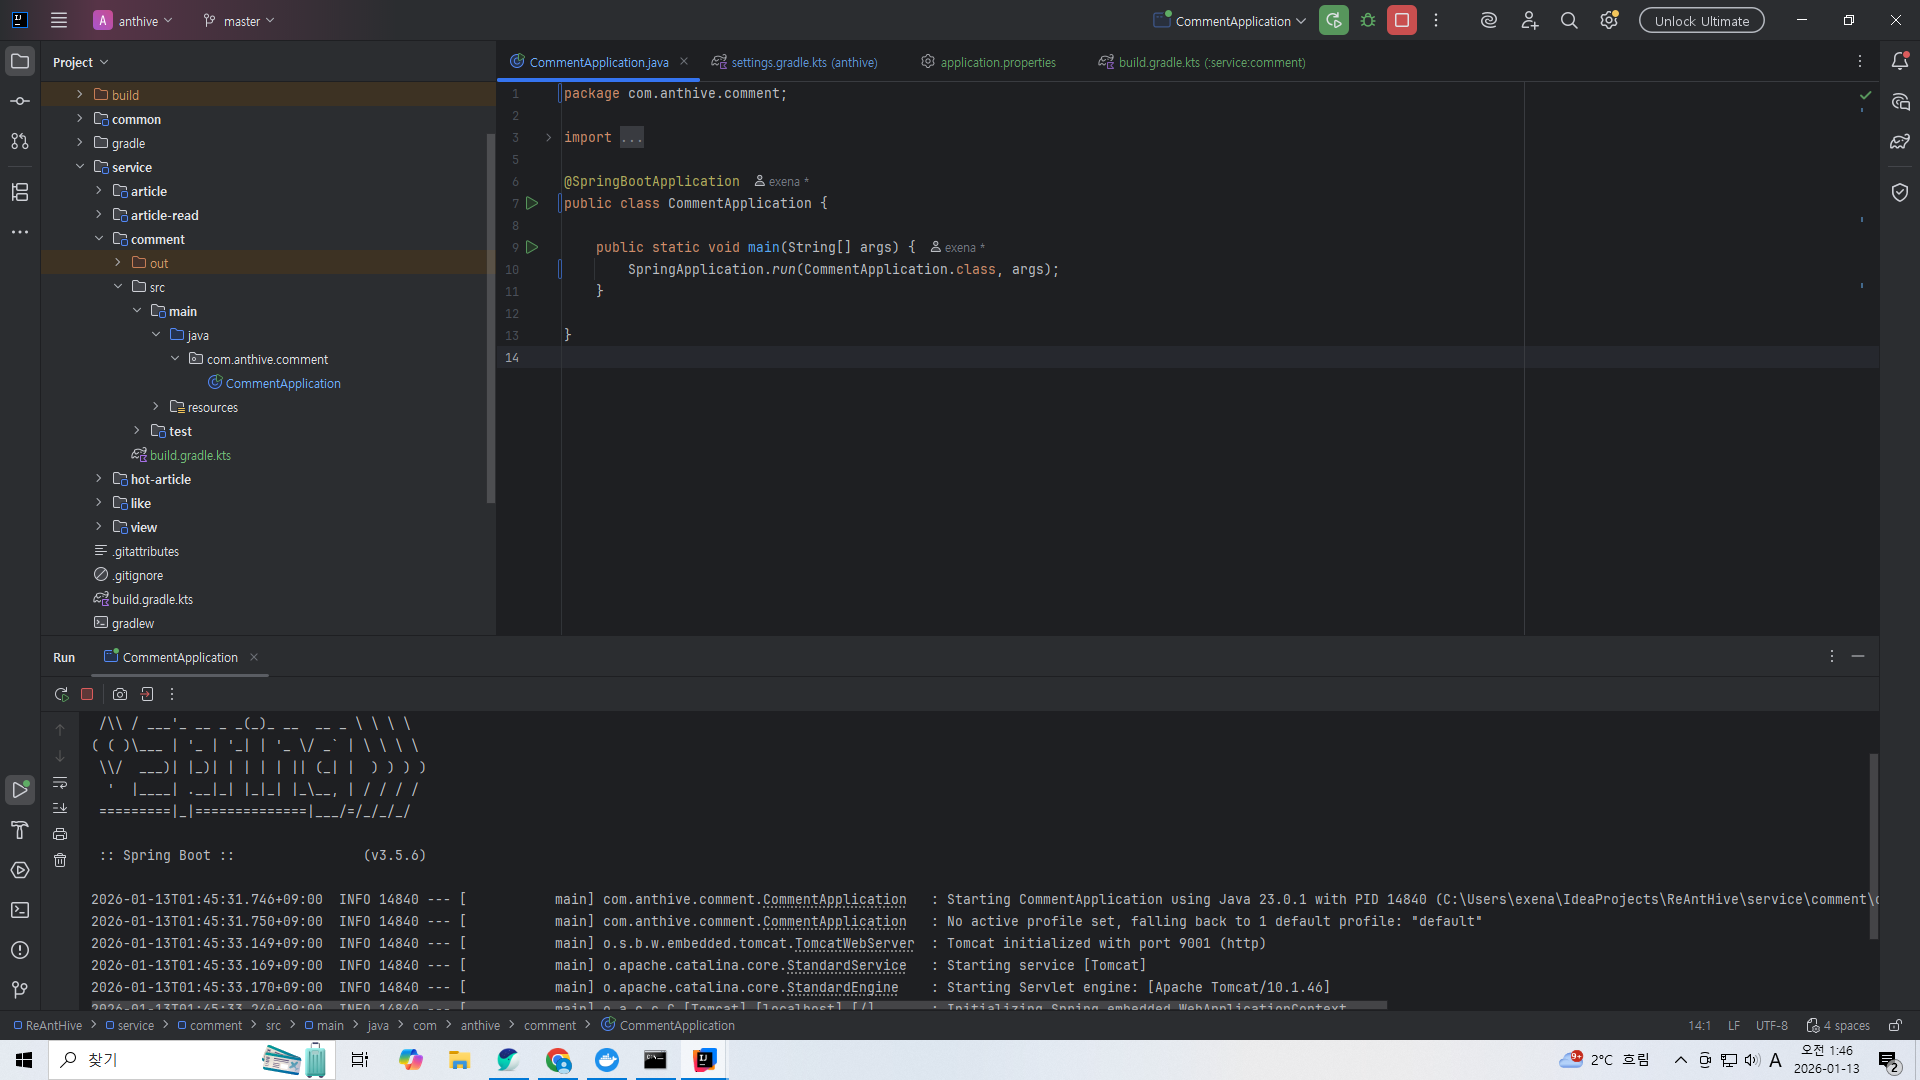Click TomcatWebServer link in console log

[x=854, y=943]
